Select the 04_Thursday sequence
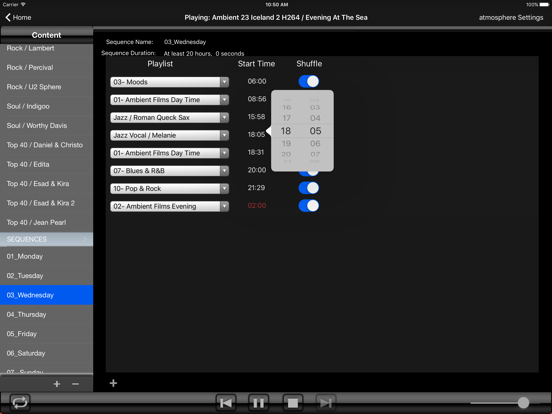The width and height of the screenshot is (552, 414). [x=46, y=314]
